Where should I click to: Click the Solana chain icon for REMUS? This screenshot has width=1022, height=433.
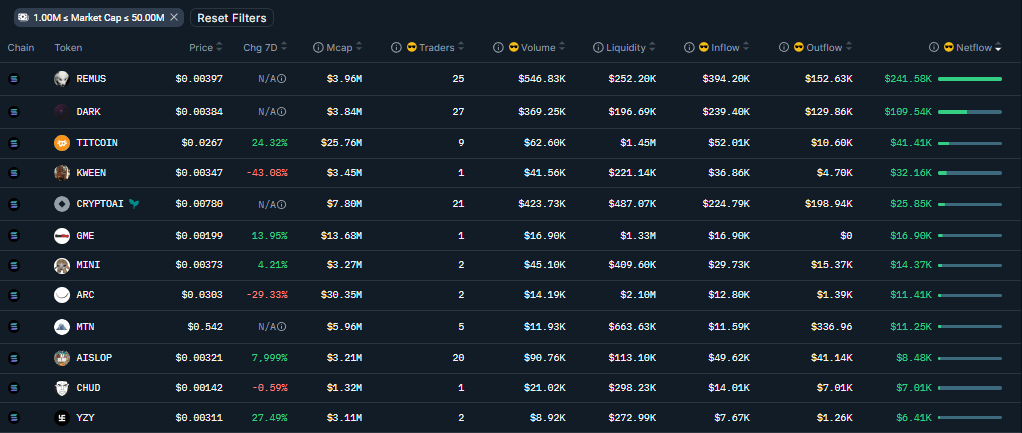[14, 79]
